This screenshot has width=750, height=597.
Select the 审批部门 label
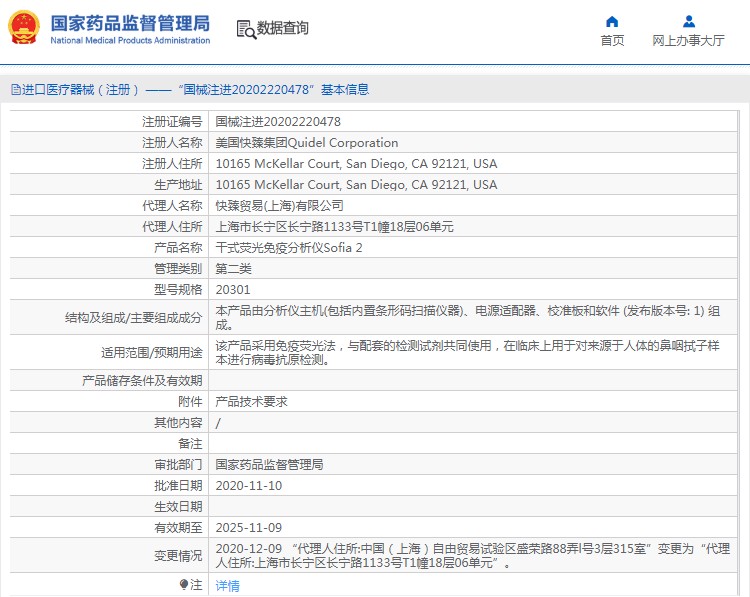point(178,464)
